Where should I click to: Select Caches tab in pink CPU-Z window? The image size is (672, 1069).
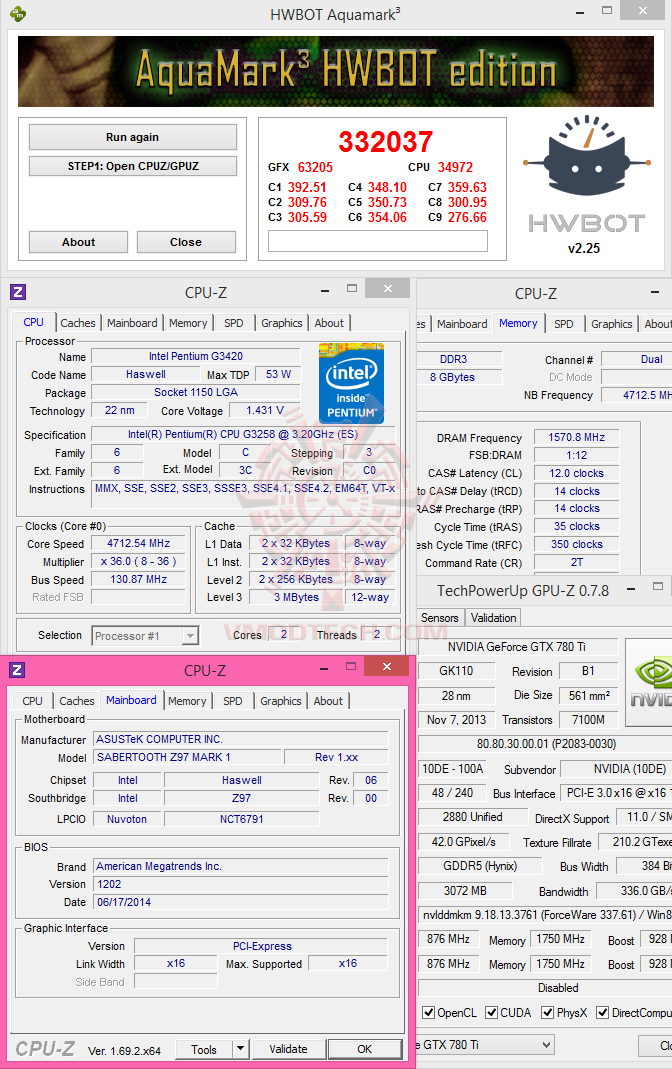coord(76,701)
